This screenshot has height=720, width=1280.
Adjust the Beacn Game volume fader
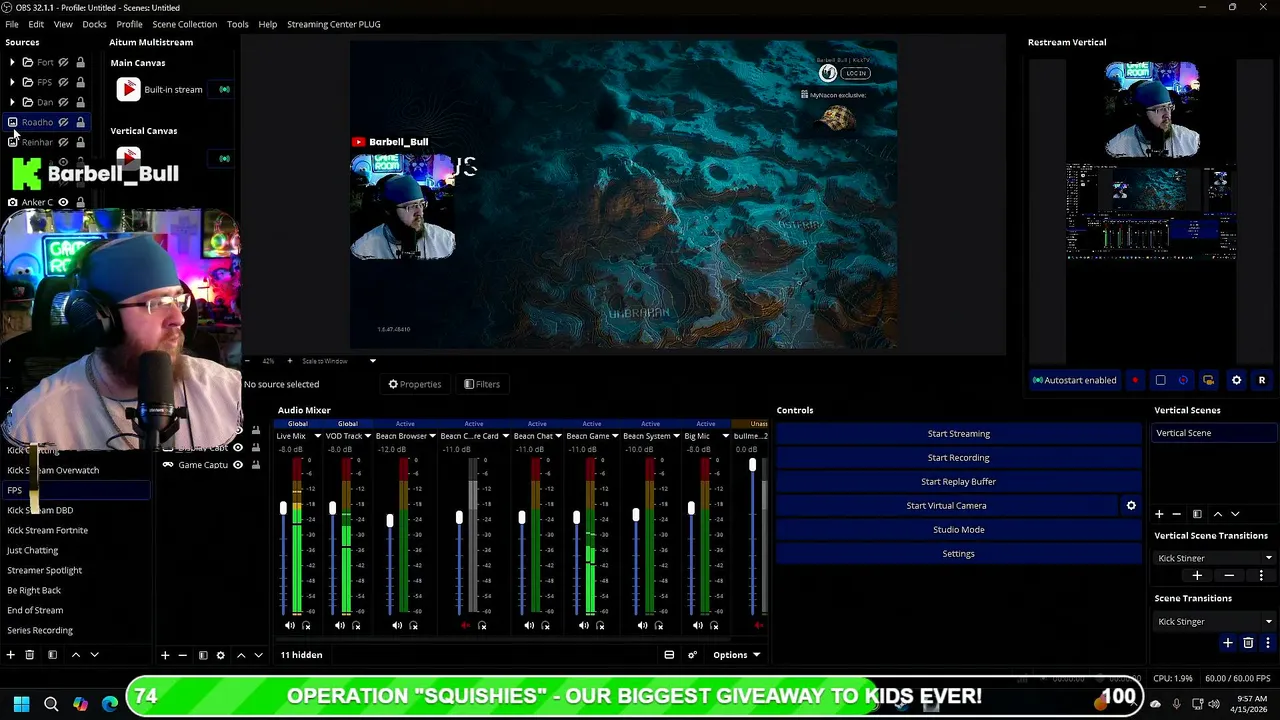[x=576, y=517]
